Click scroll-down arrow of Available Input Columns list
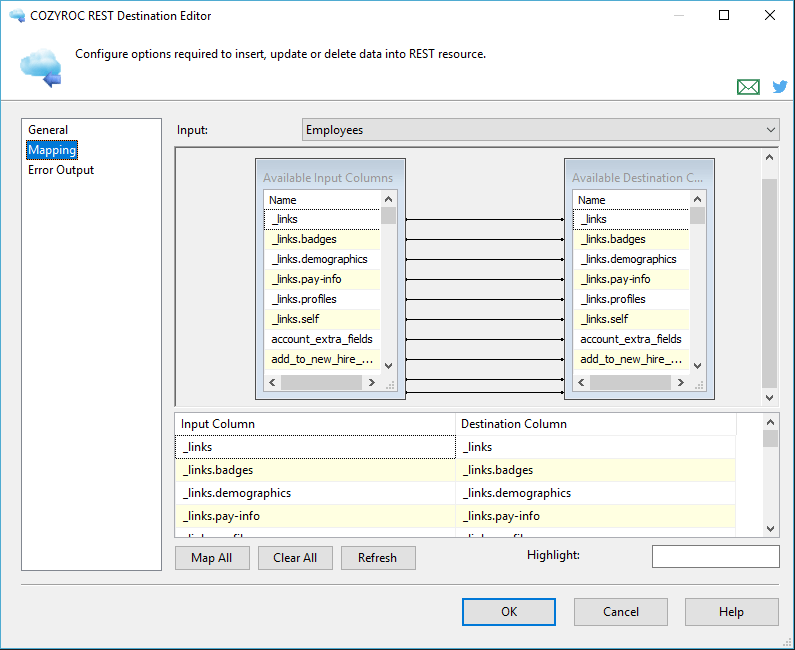This screenshot has height=650, width=795. coord(388,366)
